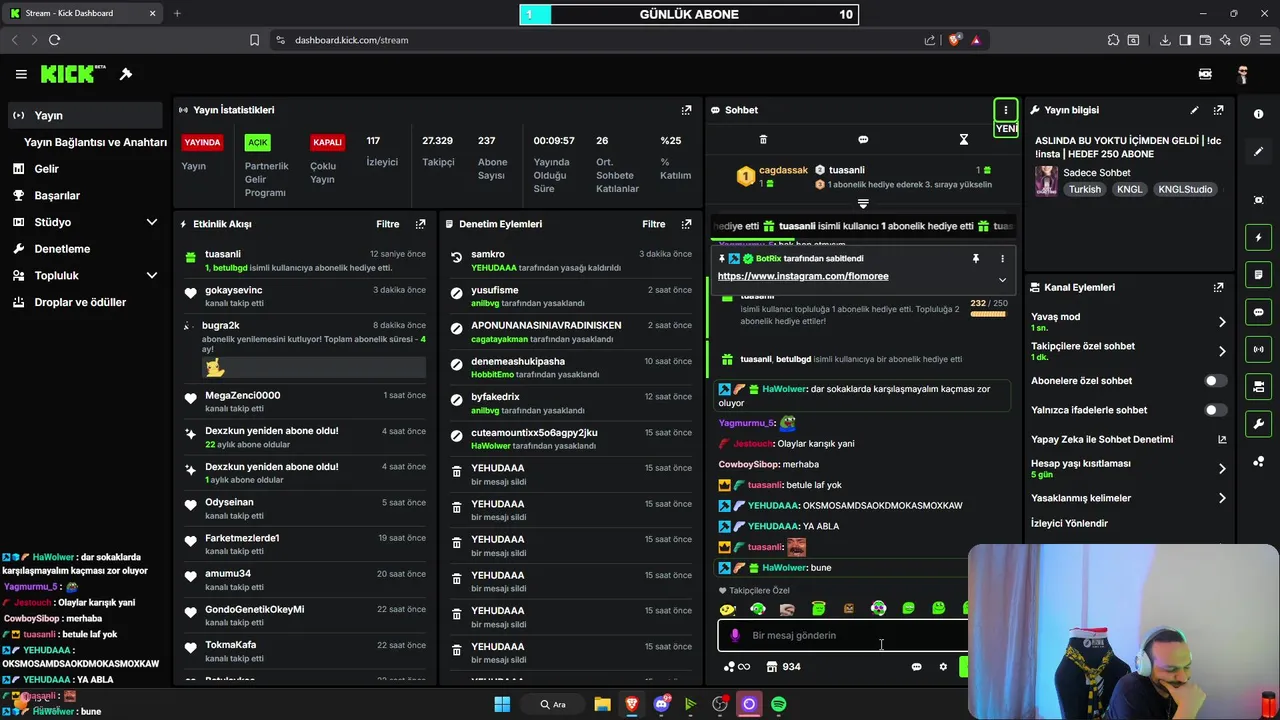The height and width of the screenshot is (720, 1280).
Task: Click the document icon in right sidebar
Action: 1258,275
